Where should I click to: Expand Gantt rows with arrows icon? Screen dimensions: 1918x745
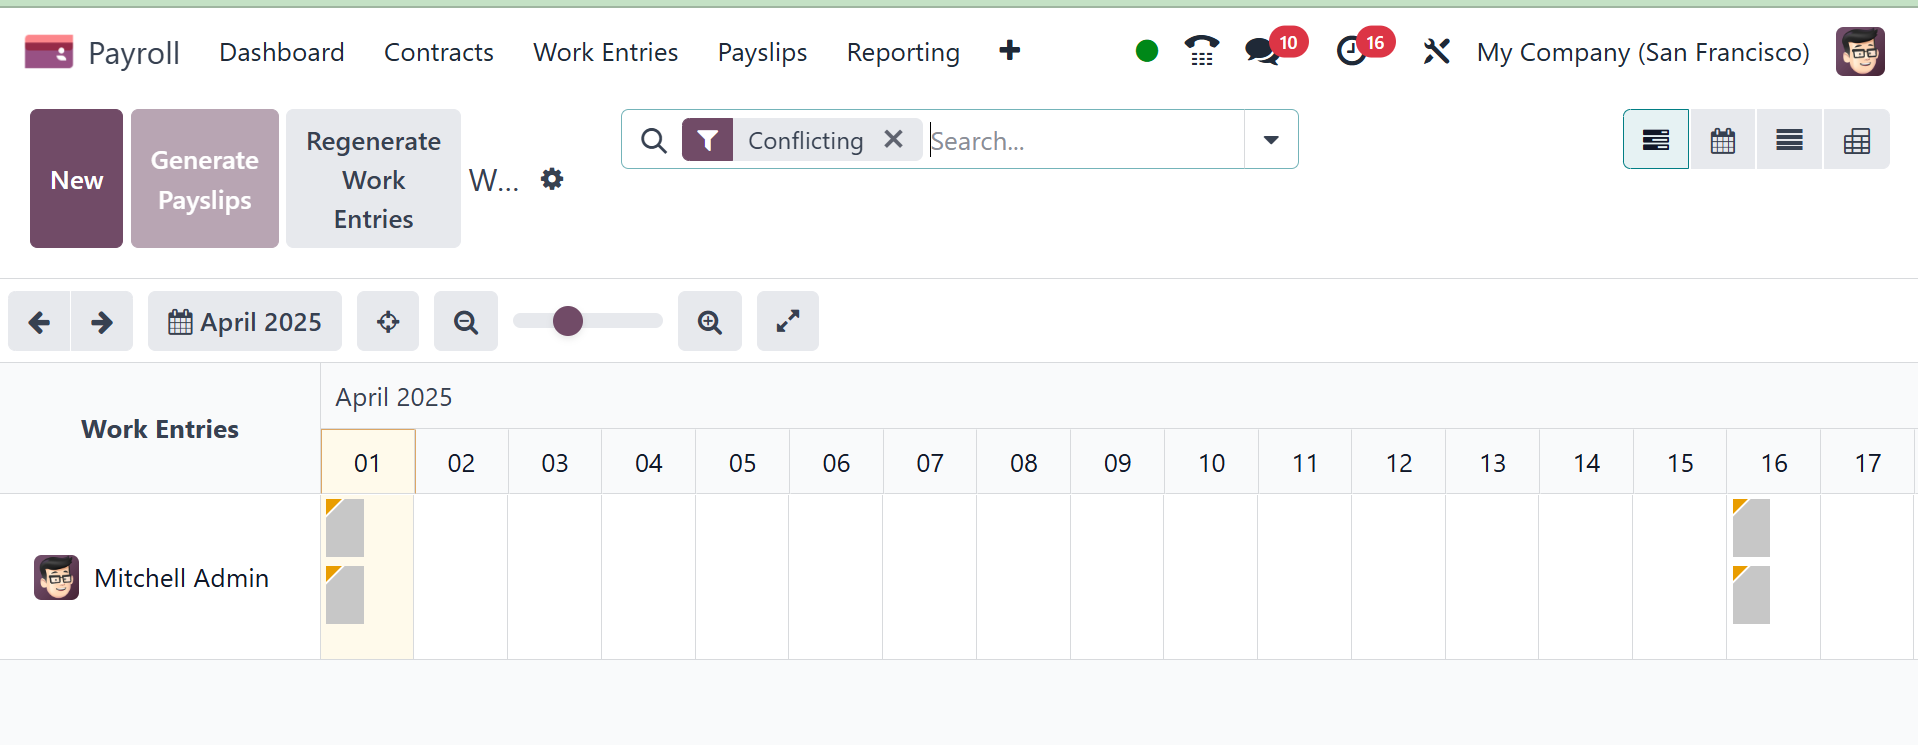[788, 322]
